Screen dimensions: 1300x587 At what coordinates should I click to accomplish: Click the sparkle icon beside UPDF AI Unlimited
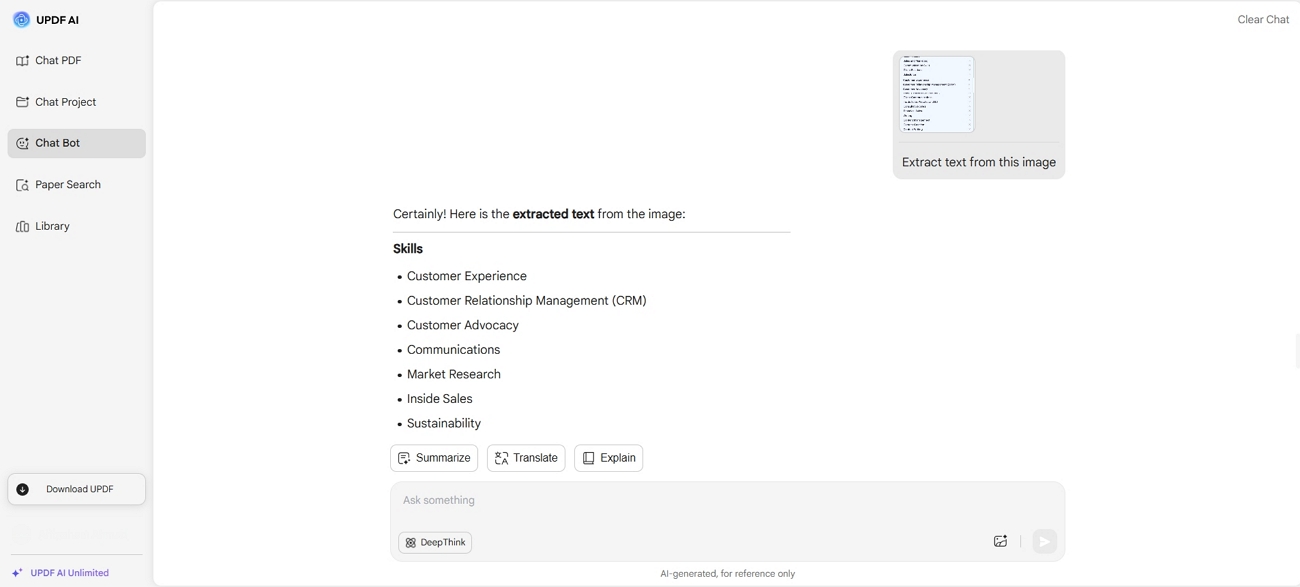click(17, 573)
